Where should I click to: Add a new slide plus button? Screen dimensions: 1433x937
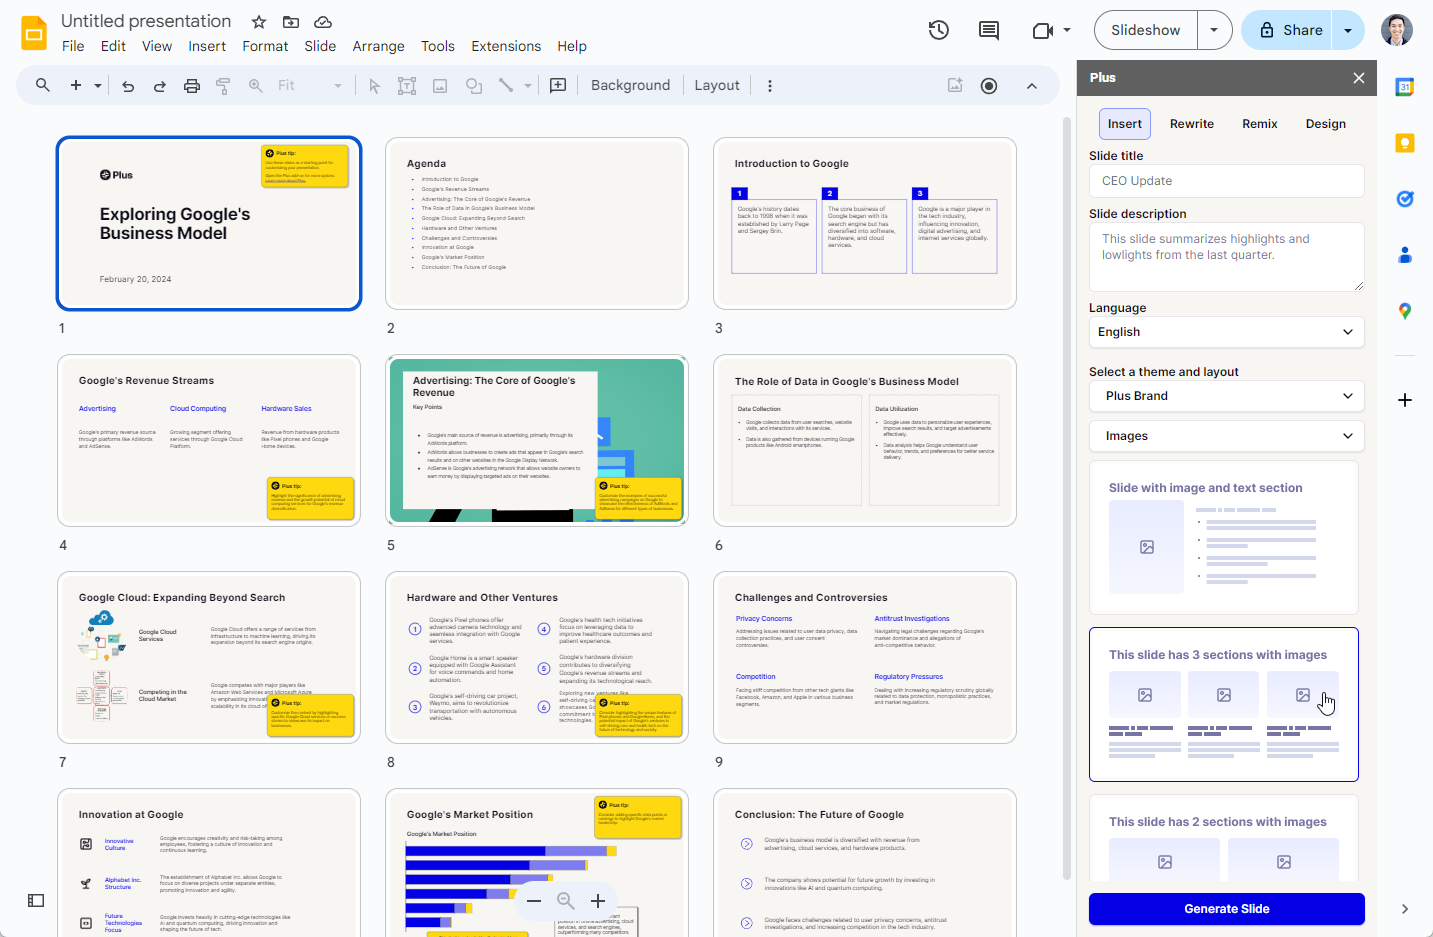click(x=76, y=85)
